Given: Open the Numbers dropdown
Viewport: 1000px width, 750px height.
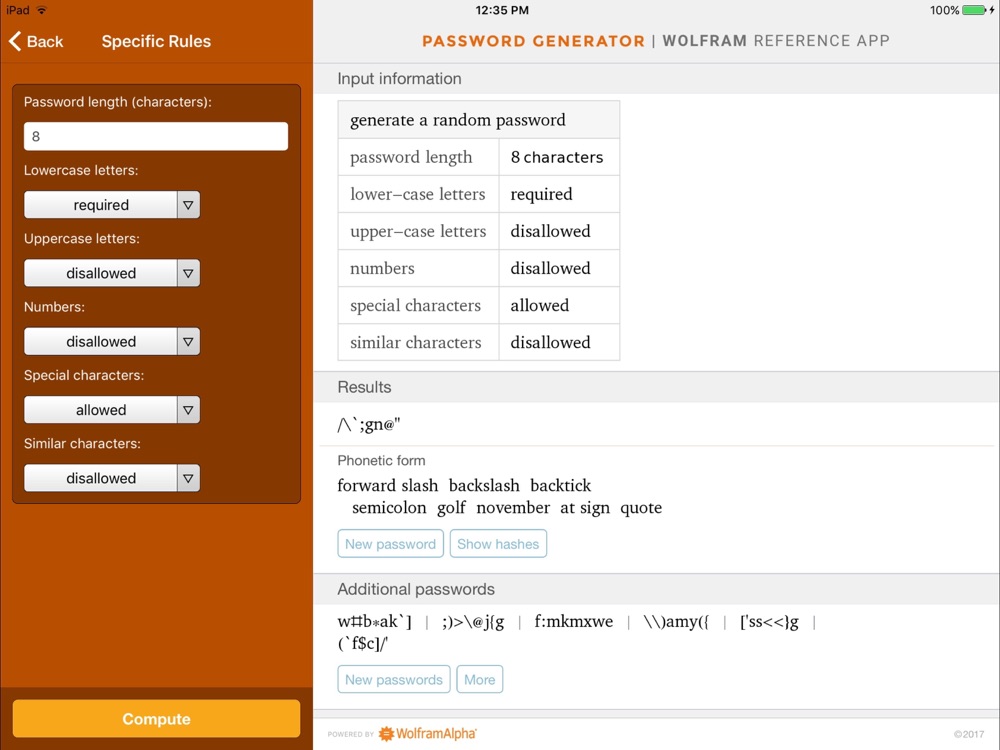Looking at the screenshot, I should [112, 341].
